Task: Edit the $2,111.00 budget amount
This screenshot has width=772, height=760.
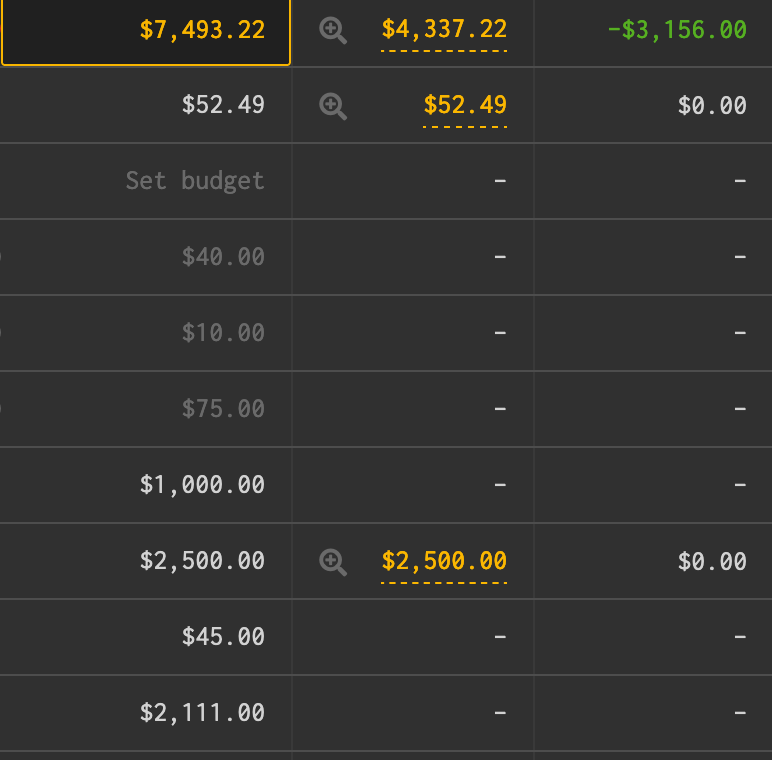Action: point(202,713)
